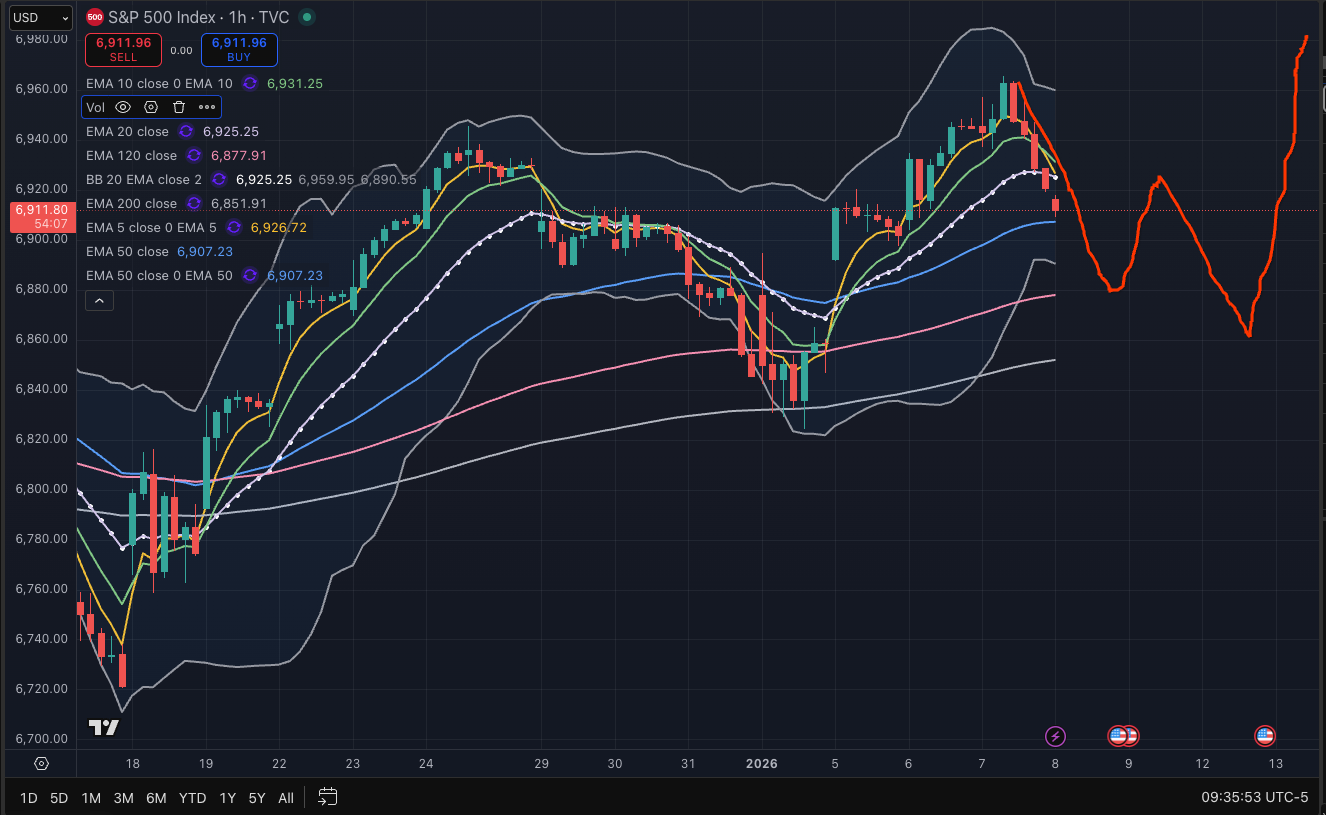The height and width of the screenshot is (815, 1326).
Task: Click the 0.00 spread between Sell and Buy
Action: [x=181, y=50]
